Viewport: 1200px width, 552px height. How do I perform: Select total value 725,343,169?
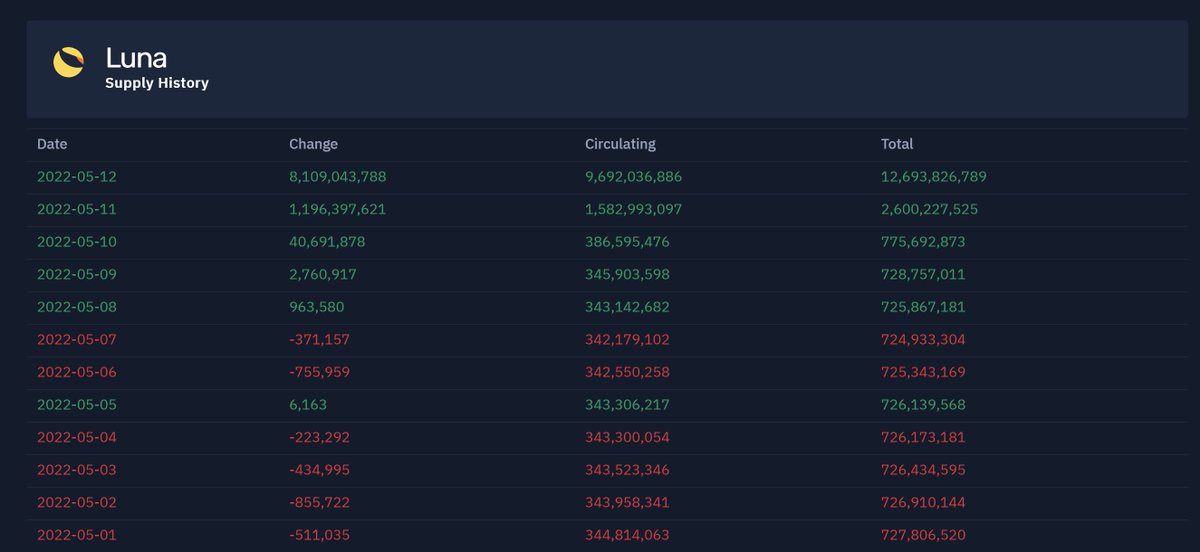[x=924, y=372]
